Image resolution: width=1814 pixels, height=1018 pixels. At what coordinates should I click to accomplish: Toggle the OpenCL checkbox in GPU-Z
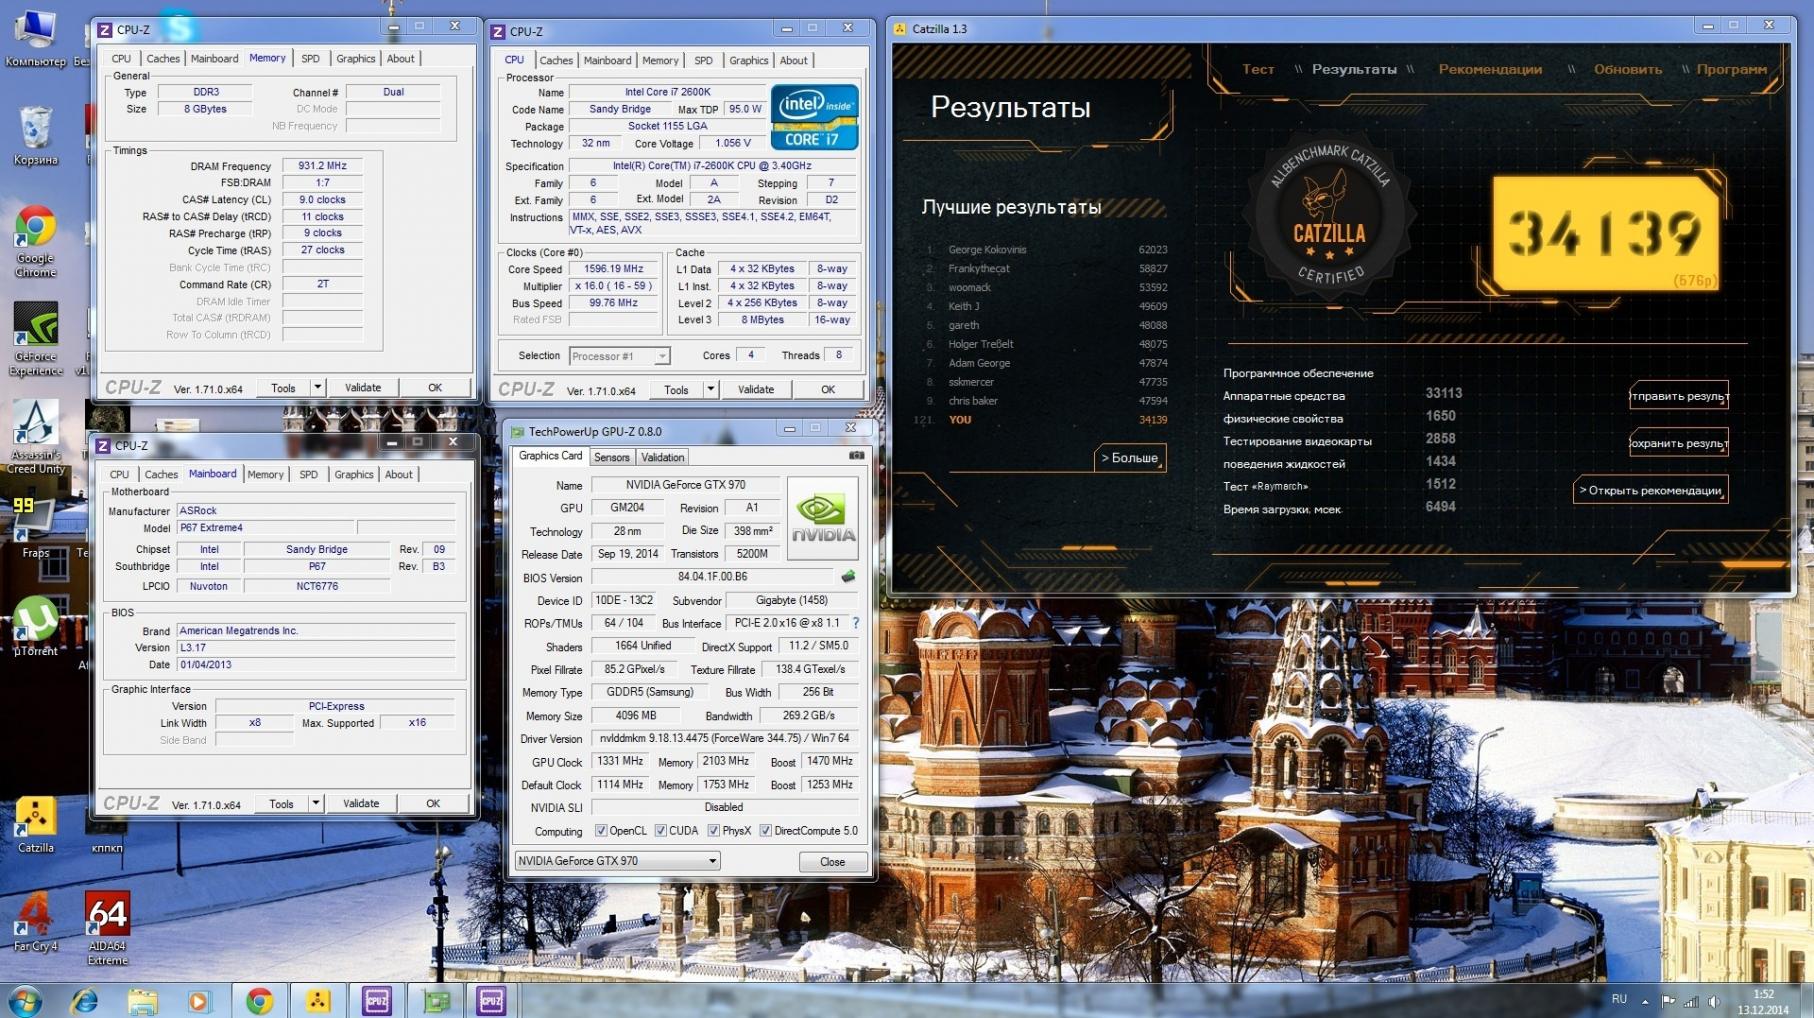click(601, 831)
